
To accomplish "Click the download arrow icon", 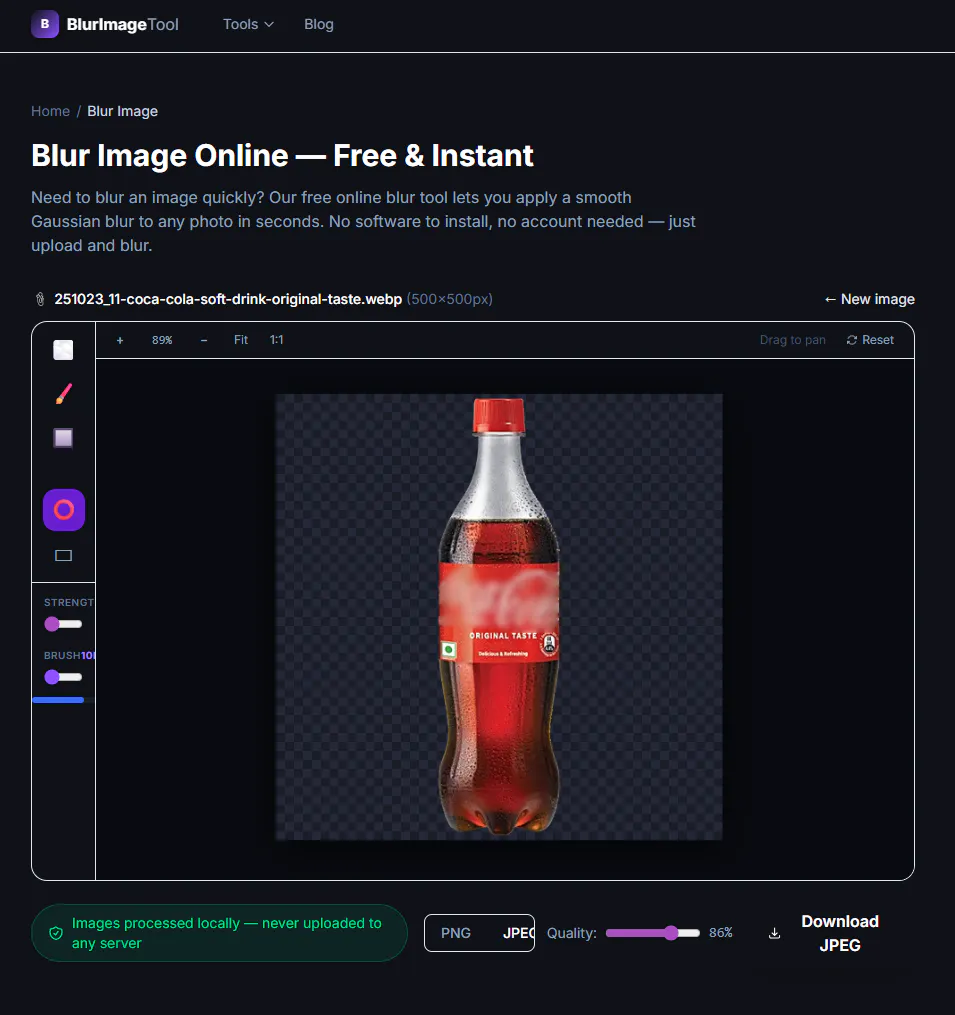I will tap(774, 933).
